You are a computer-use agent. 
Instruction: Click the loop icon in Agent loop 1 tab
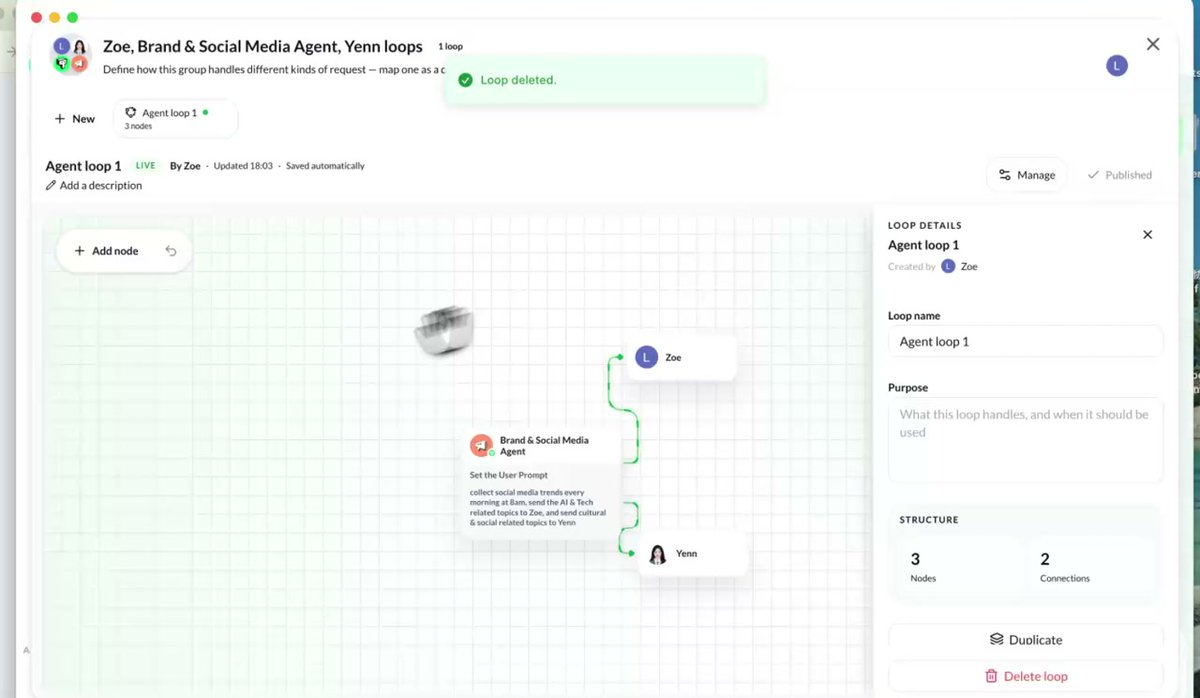[131, 113]
